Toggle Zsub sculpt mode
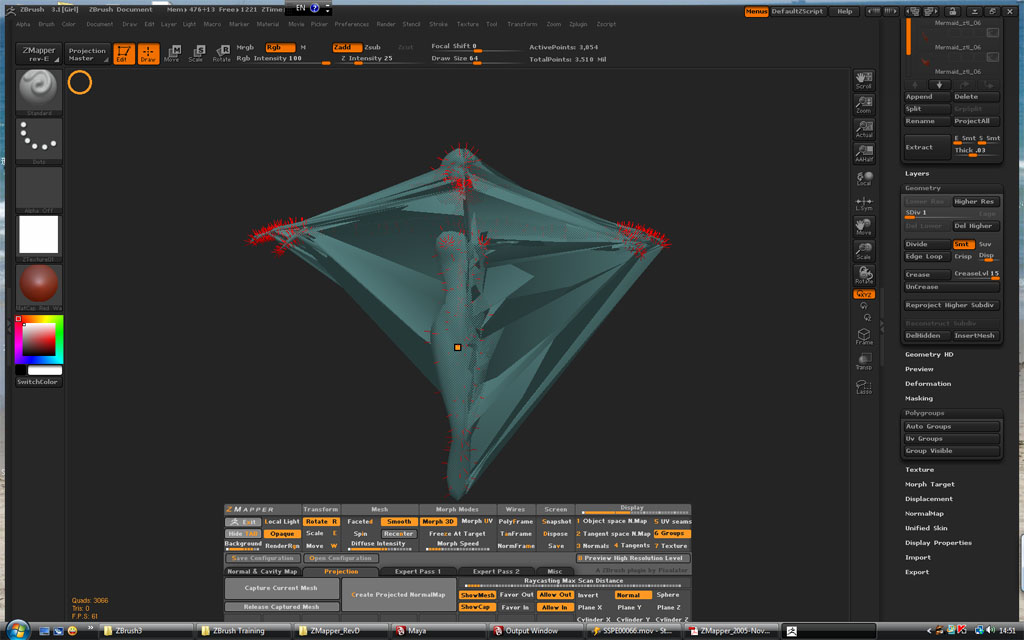The width and height of the screenshot is (1024, 640). click(x=373, y=47)
